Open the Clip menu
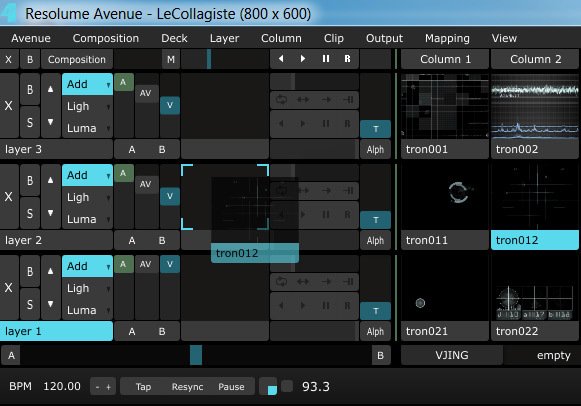581x406 pixels. [333, 38]
